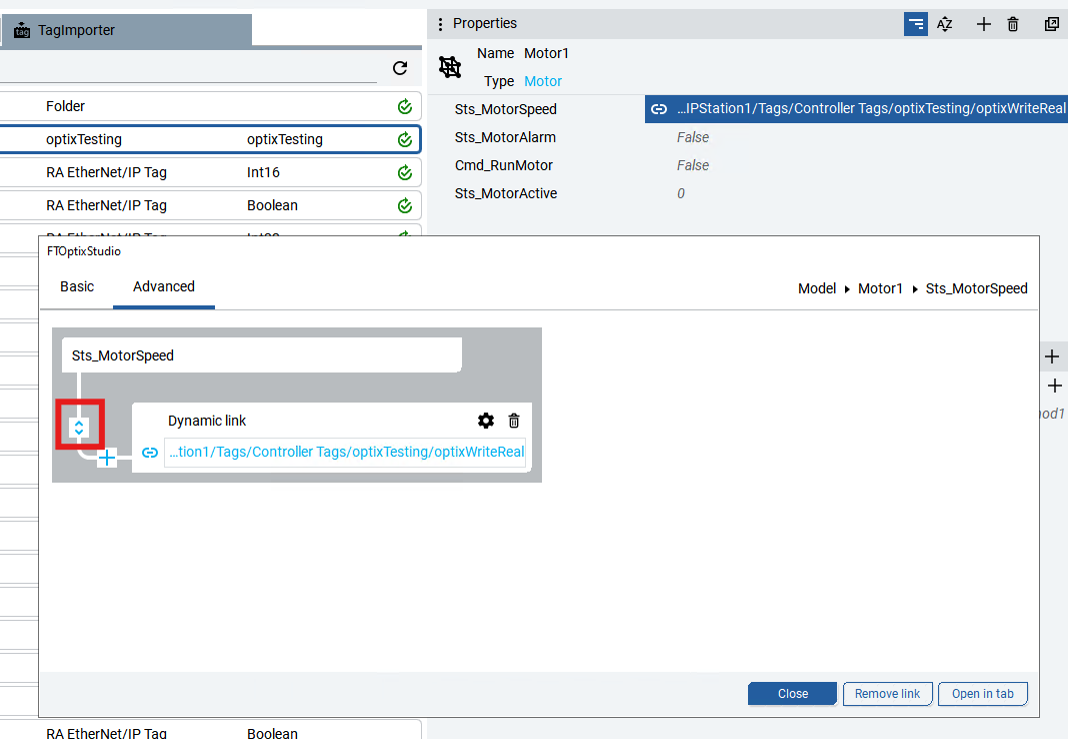Select the Sts_MotorSpeed node box in the editor
The image size is (1068, 739).
pos(262,355)
